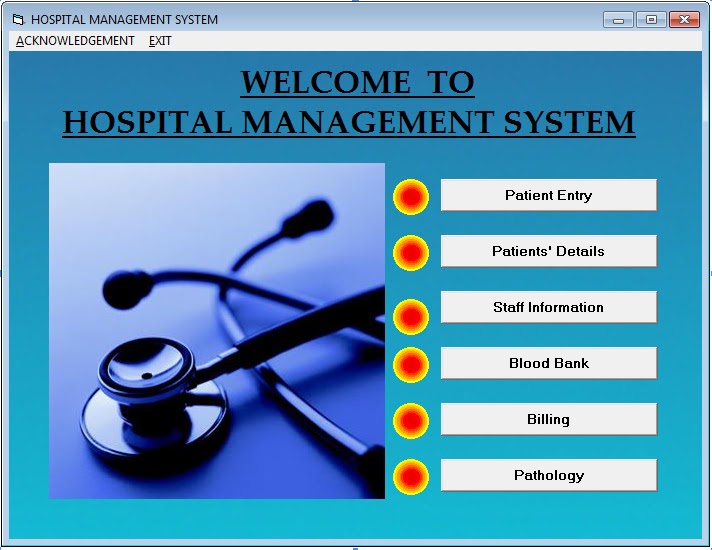Click the red circle beside Pathology

[x=411, y=477]
